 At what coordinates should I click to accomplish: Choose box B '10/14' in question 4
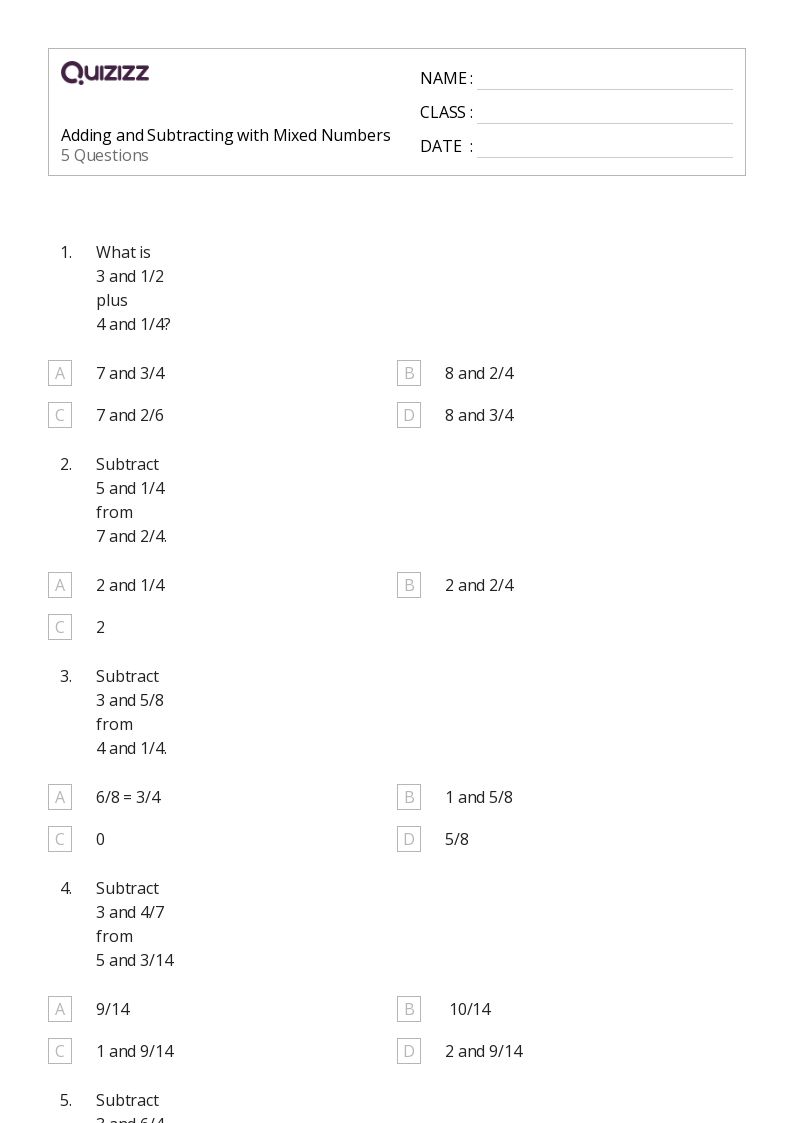[x=409, y=1009]
